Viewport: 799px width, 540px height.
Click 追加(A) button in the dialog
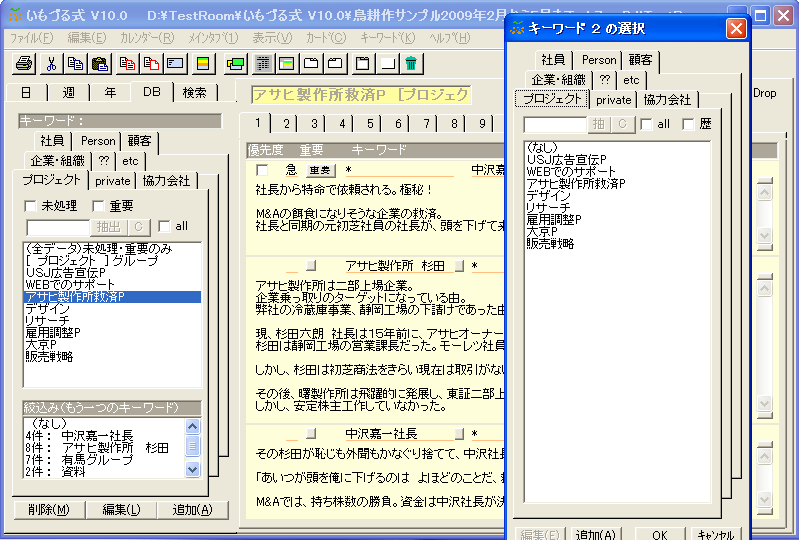coord(596,534)
